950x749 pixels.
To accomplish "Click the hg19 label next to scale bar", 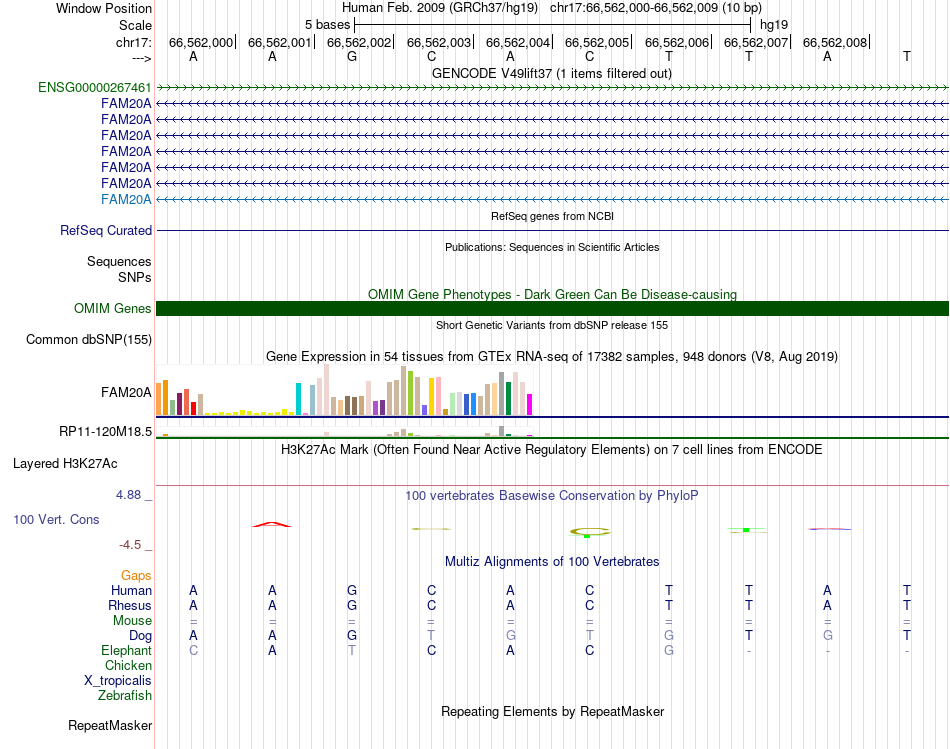I will (774, 25).
